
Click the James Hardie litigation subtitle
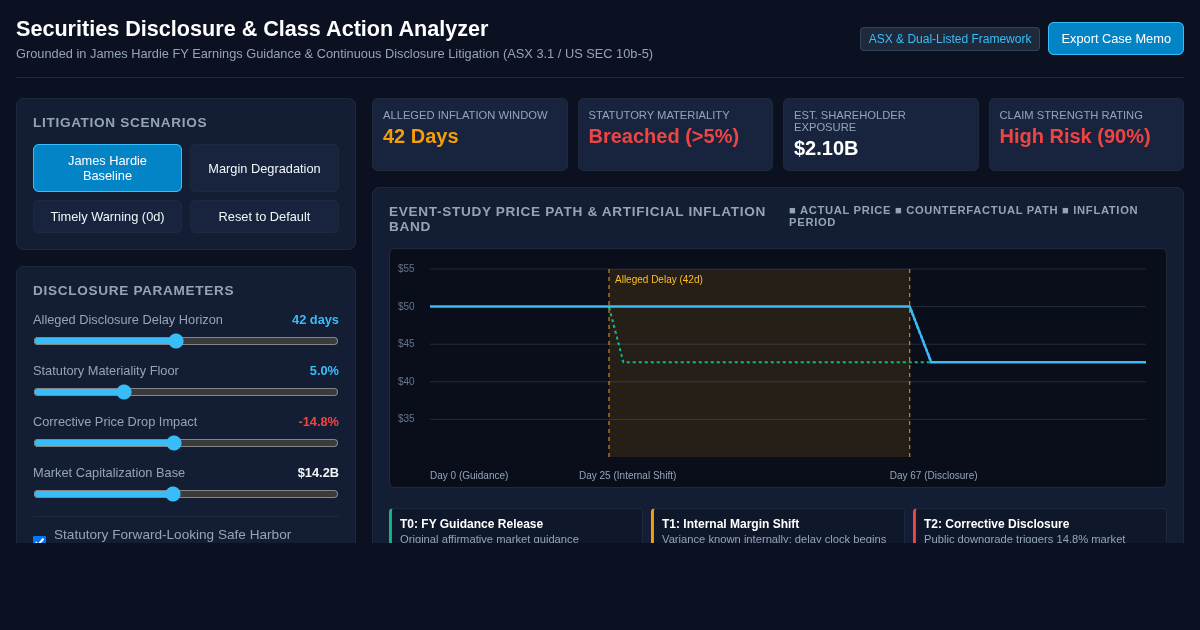coord(334,54)
